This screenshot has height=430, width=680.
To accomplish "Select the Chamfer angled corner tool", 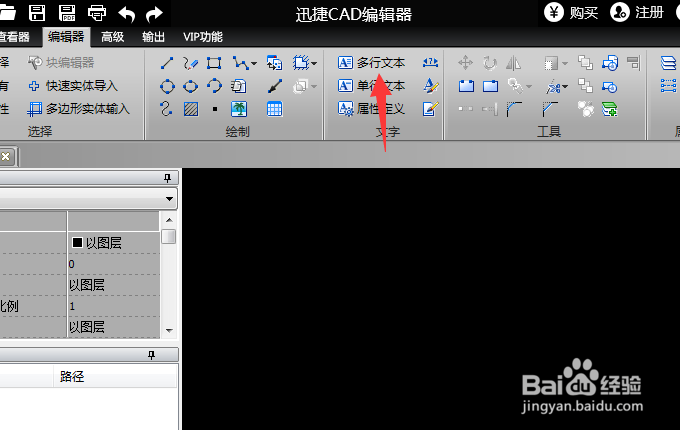I will click(x=550, y=109).
